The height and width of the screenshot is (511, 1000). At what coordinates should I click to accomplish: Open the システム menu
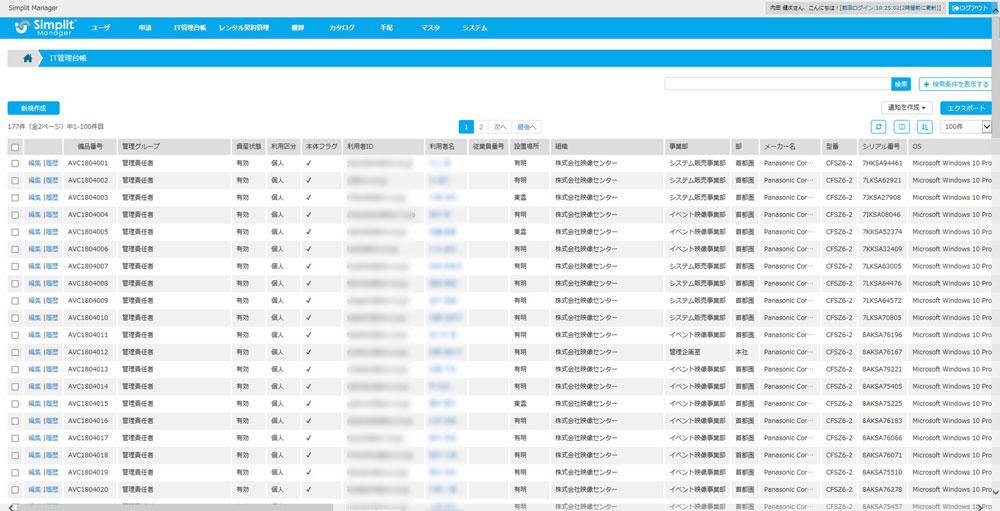pos(475,28)
